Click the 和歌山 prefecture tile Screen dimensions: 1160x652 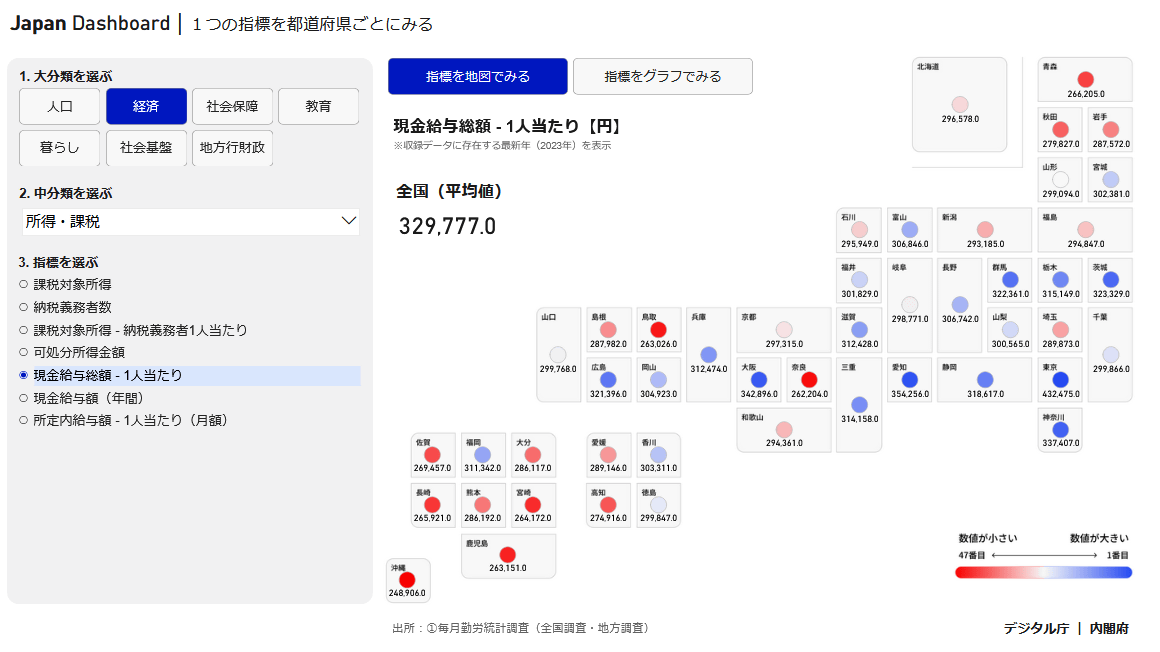coord(783,430)
